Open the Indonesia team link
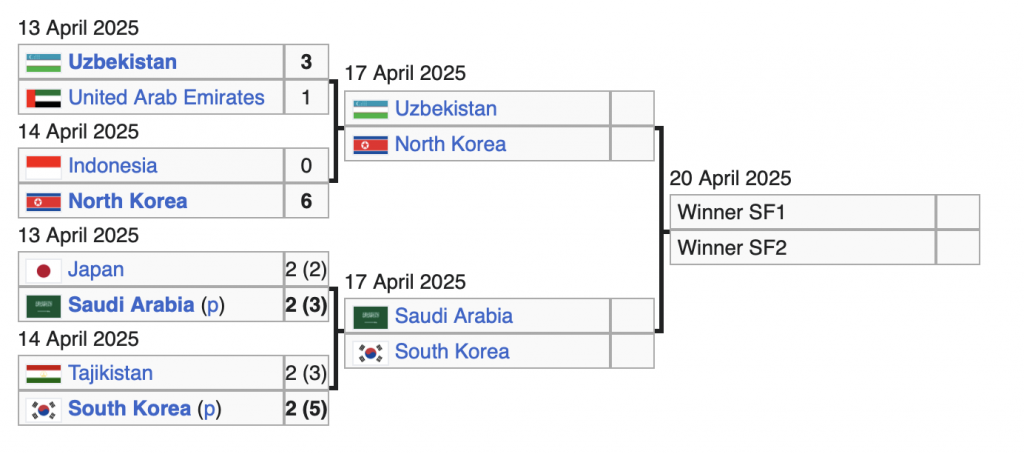The height and width of the screenshot is (454, 1024). click(x=112, y=166)
